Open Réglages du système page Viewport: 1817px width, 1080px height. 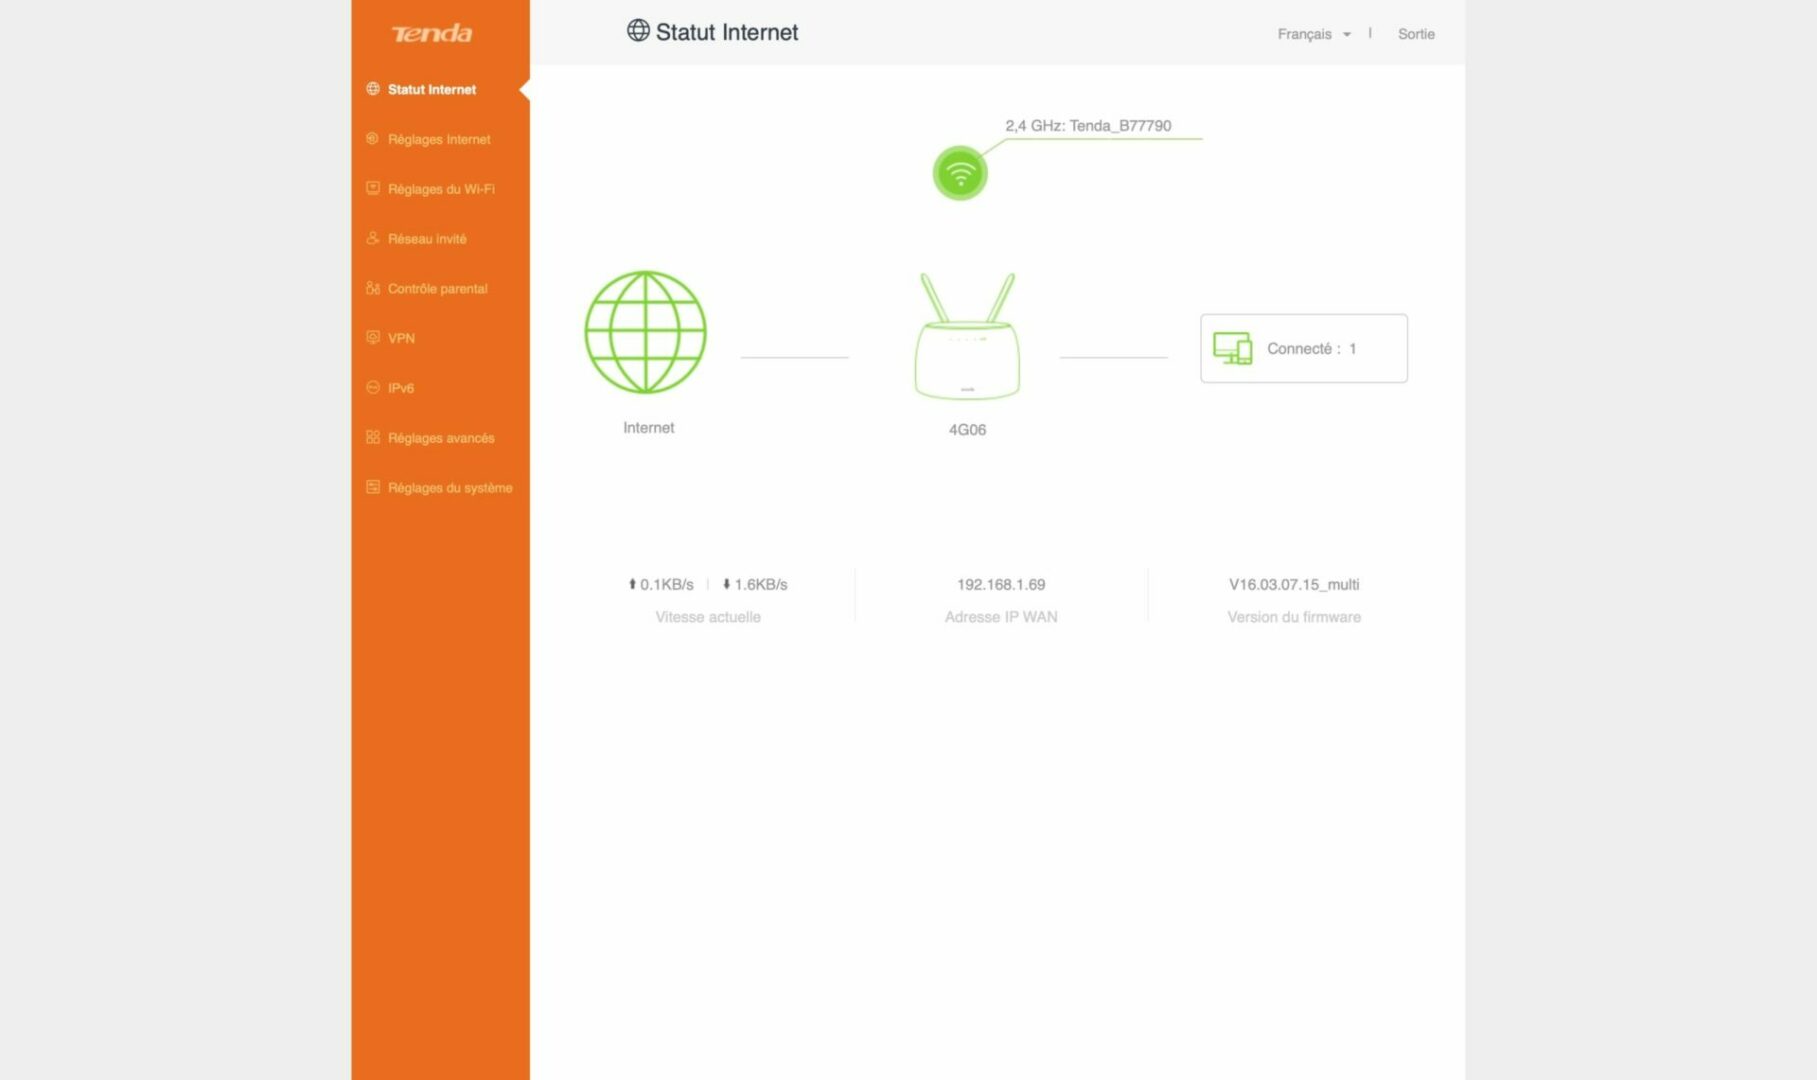click(x=450, y=488)
